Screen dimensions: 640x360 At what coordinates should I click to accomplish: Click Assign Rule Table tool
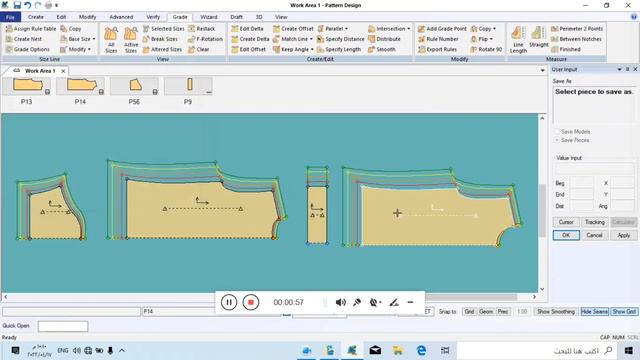tap(31, 29)
